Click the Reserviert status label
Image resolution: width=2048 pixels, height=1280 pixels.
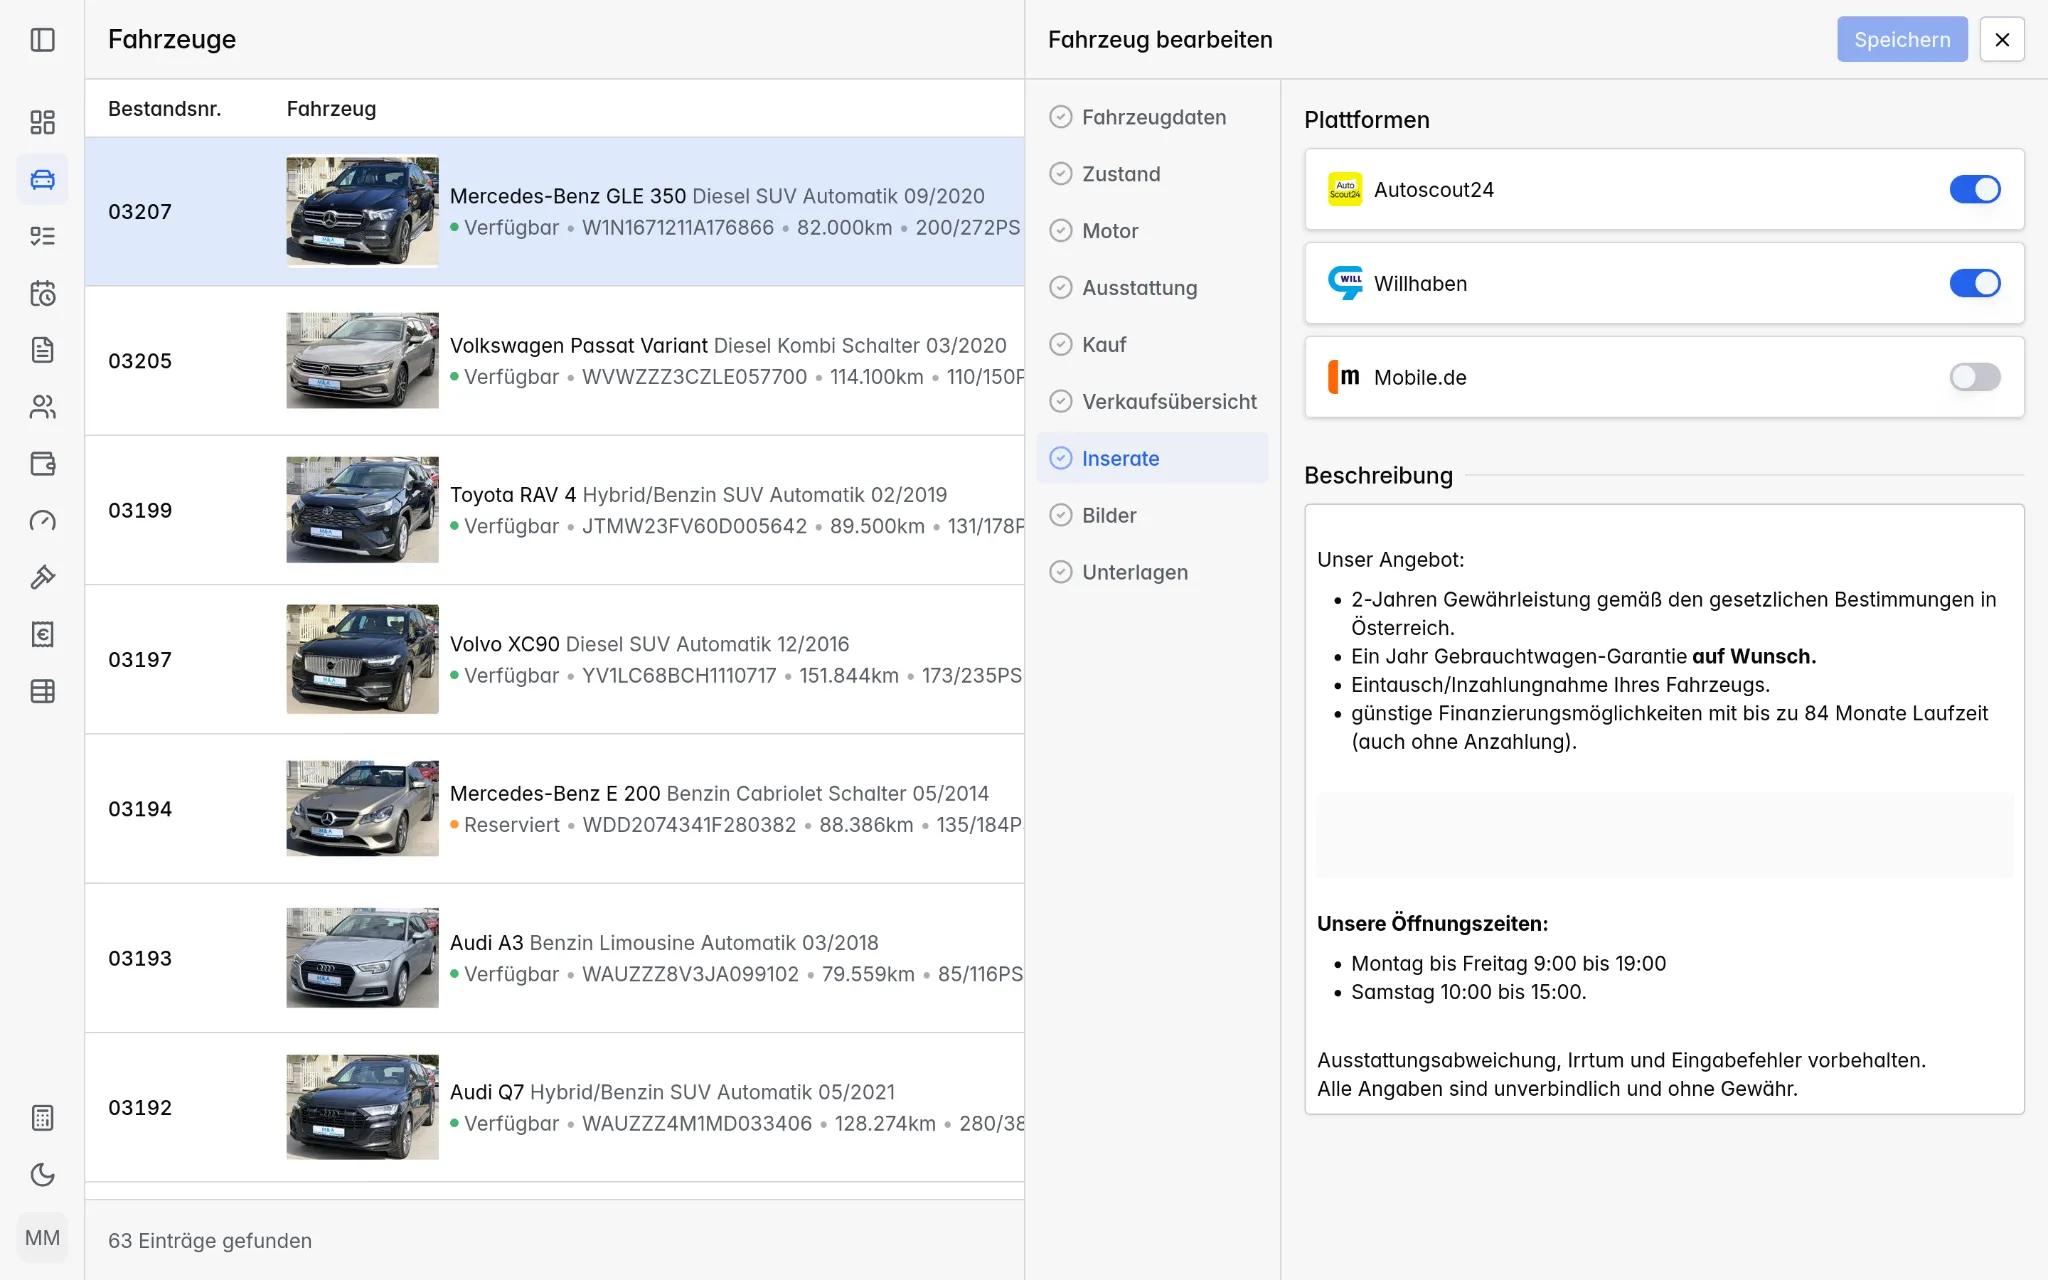pyautogui.click(x=512, y=825)
